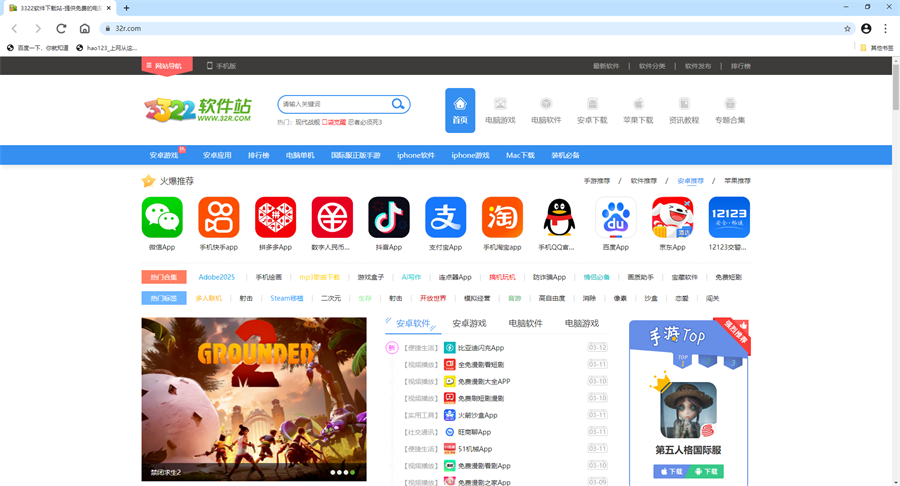
Task: Select the rank 2 badge
Action: tap(708, 360)
